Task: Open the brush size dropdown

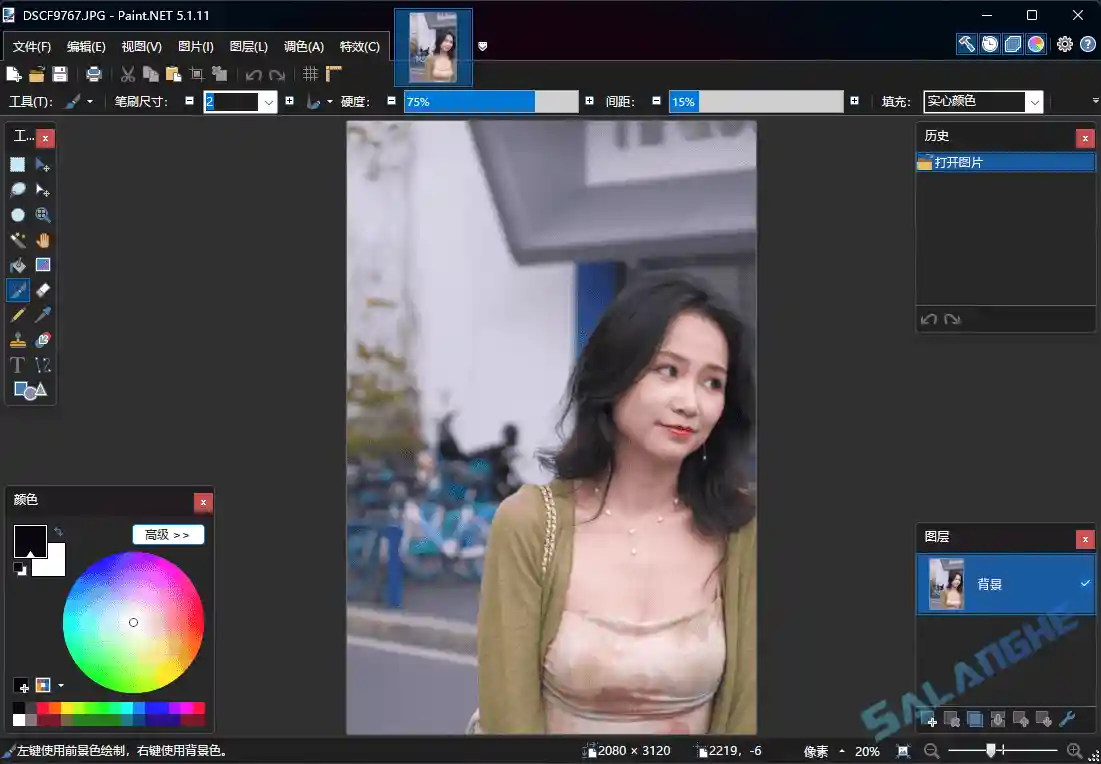Action: 268,101
